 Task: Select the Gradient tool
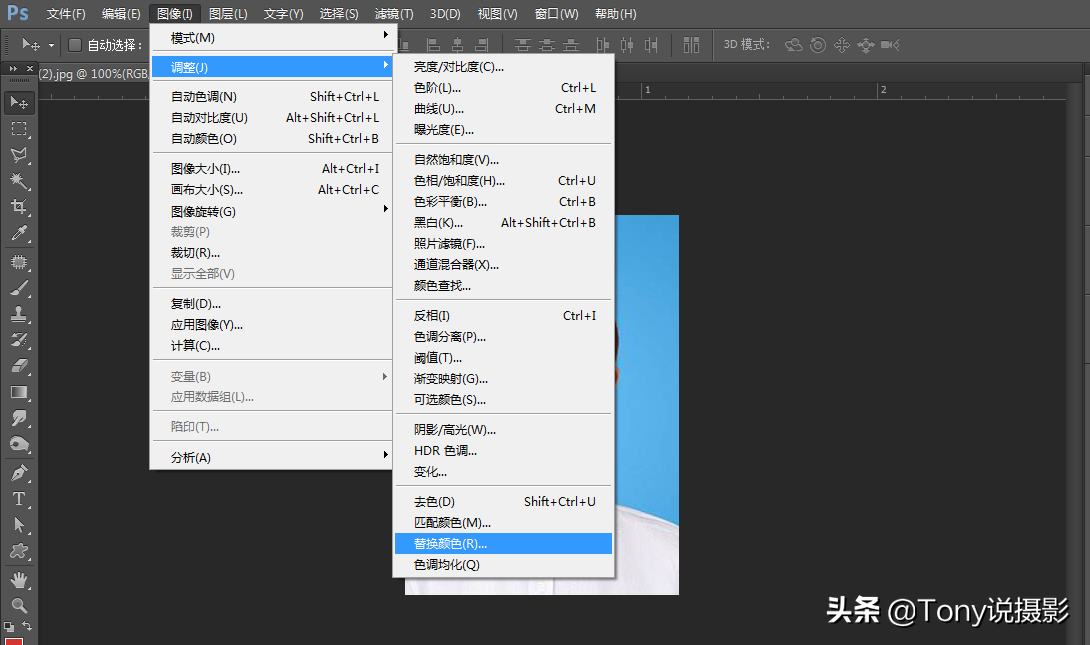pos(19,392)
